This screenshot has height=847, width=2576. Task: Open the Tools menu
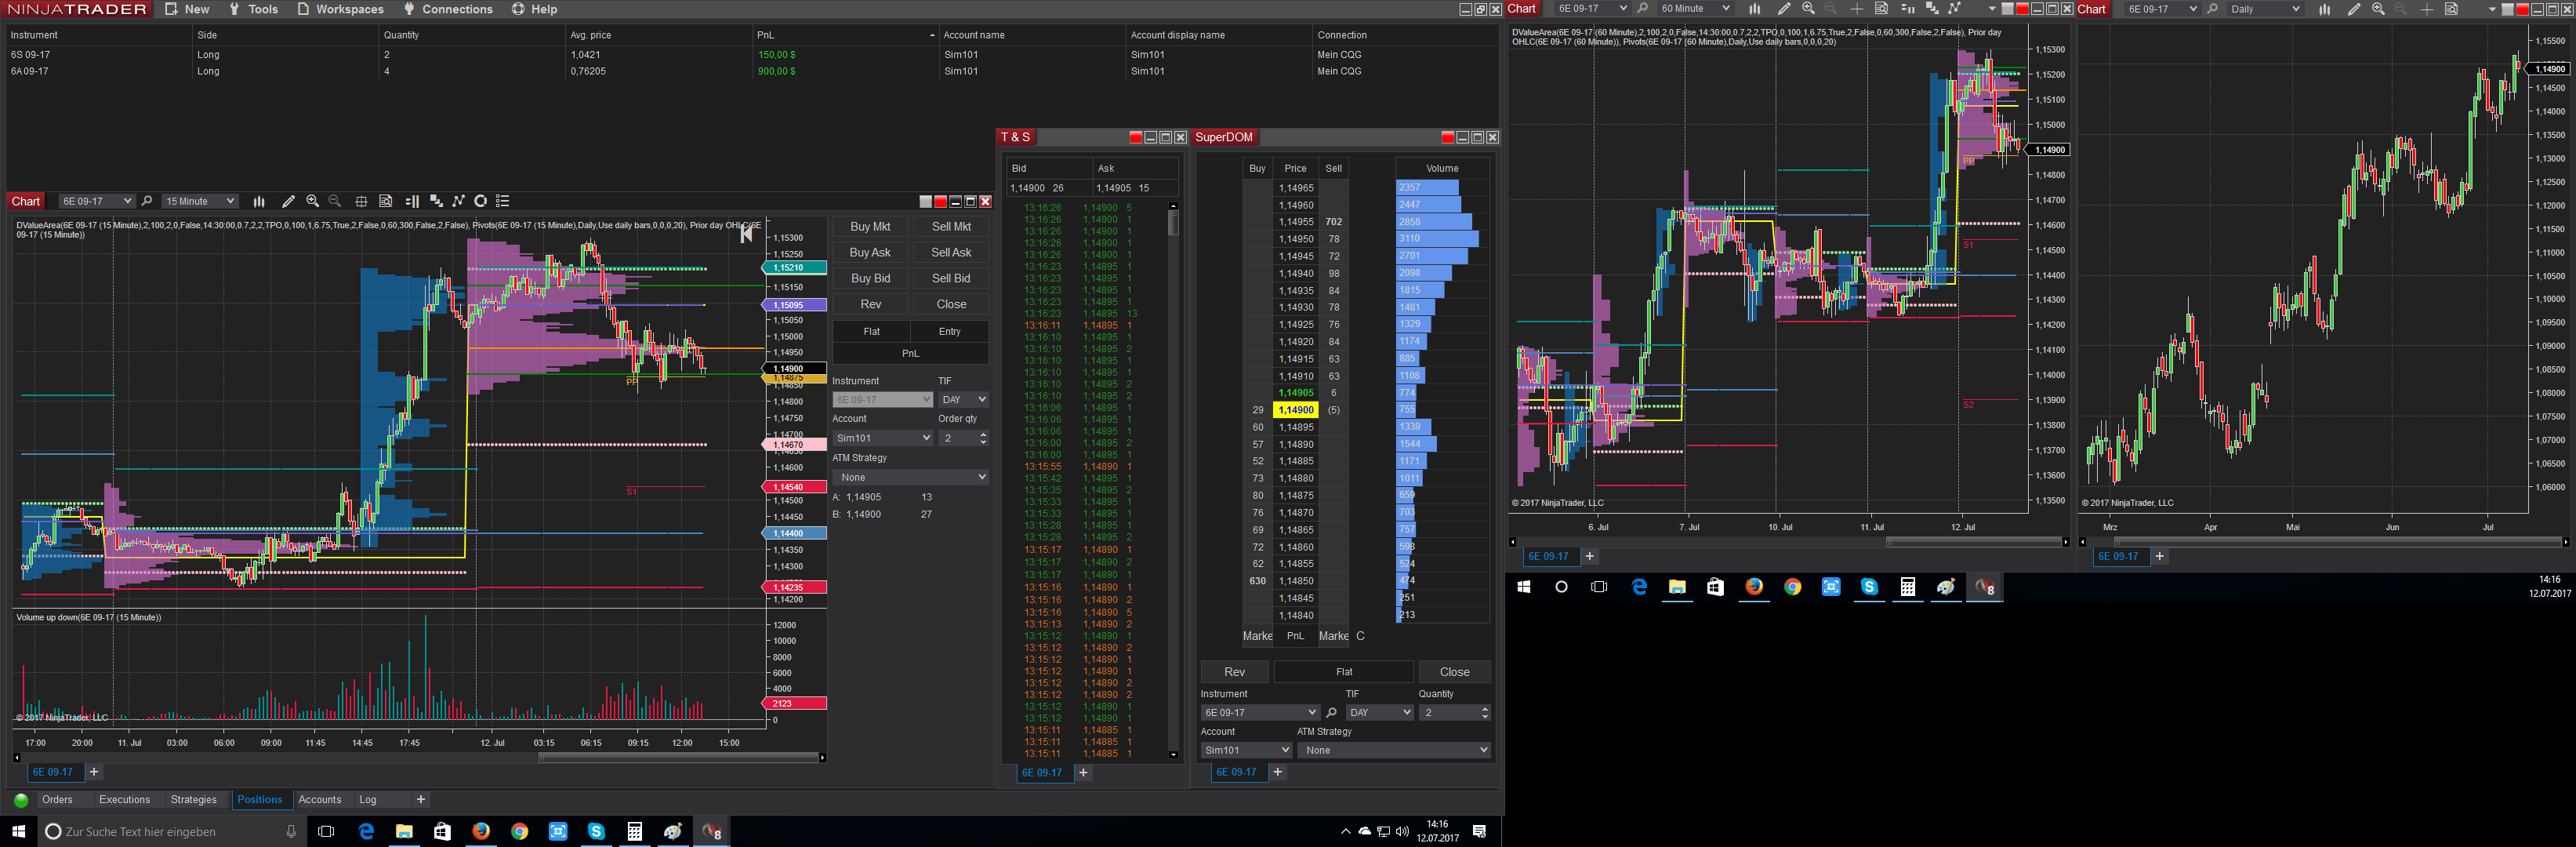click(x=254, y=9)
